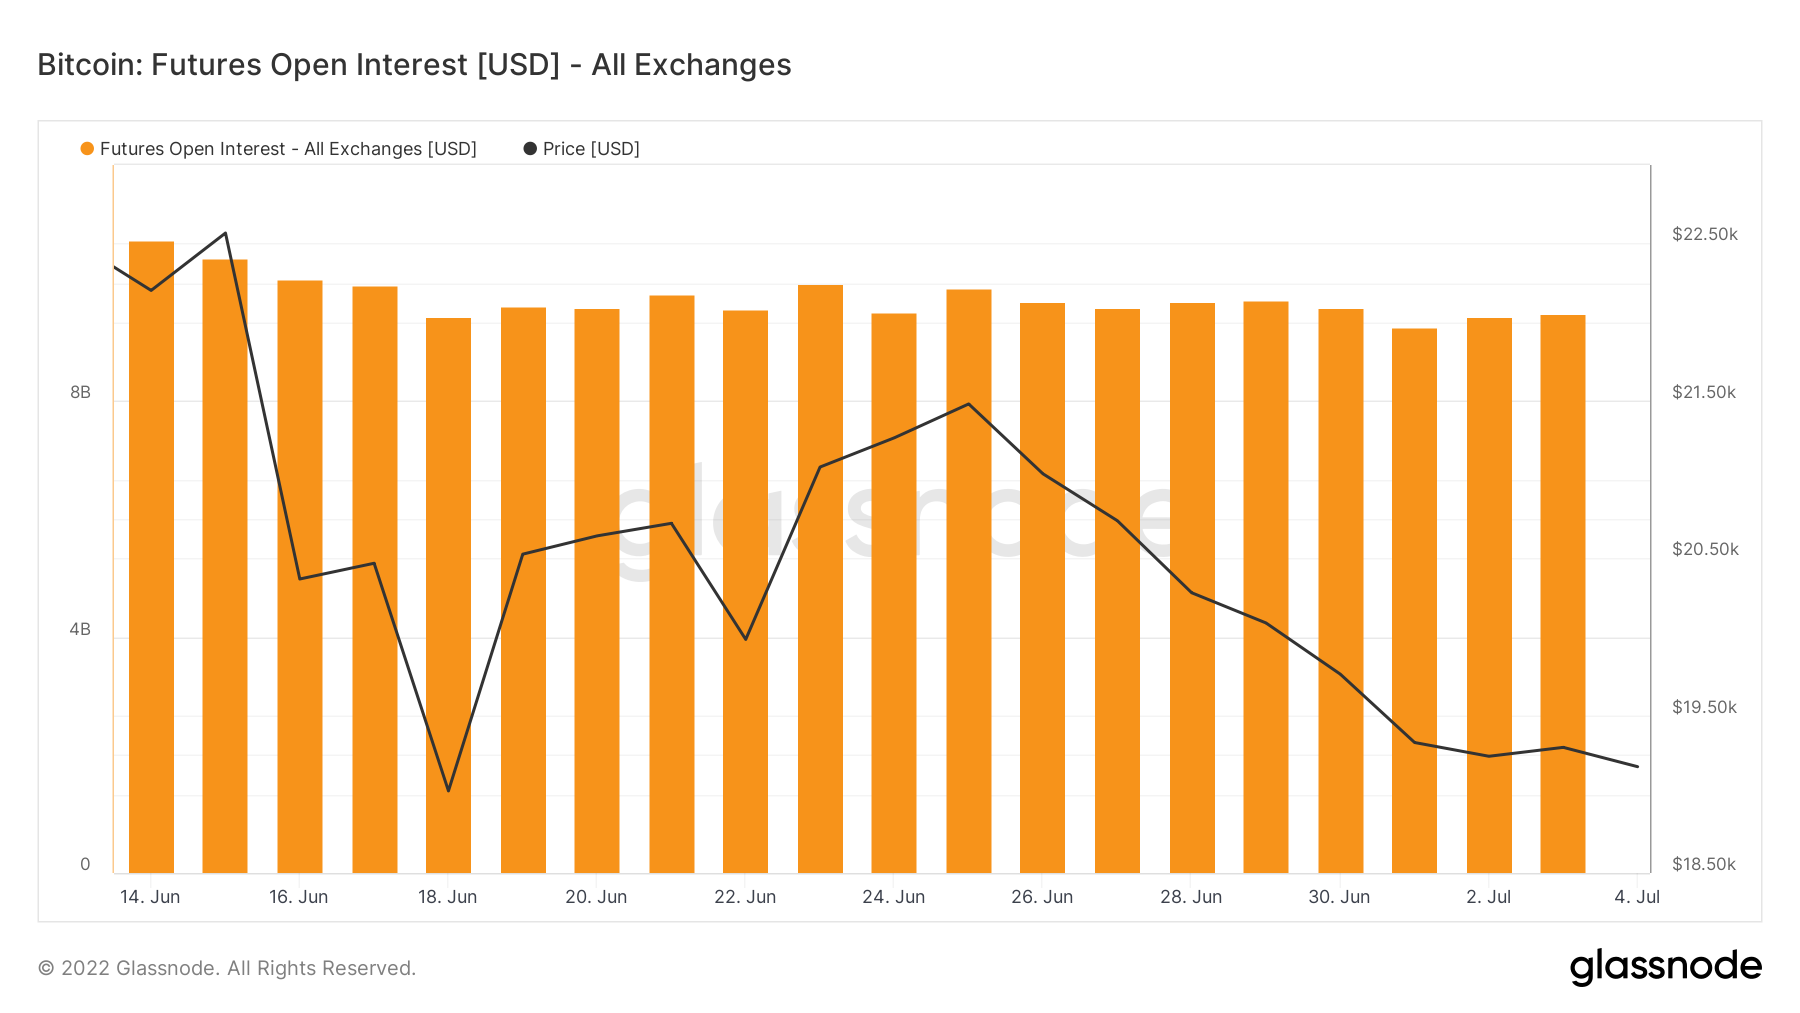This screenshot has height=1013, width=1800.
Task: Click the glassnode logo at bottom right
Action: click(1665, 967)
